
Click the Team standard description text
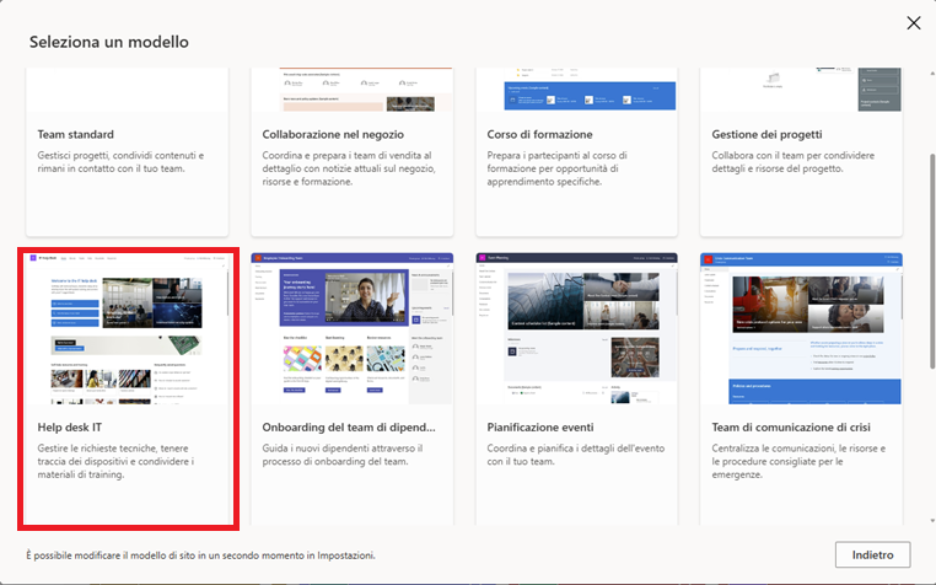pyautogui.click(x=121, y=162)
